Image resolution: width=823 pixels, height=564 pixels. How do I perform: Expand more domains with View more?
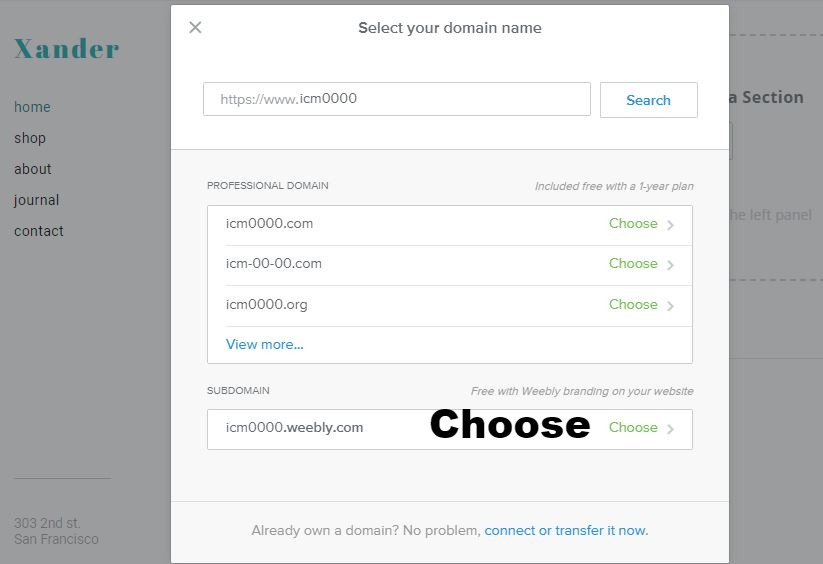click(264, 344)
